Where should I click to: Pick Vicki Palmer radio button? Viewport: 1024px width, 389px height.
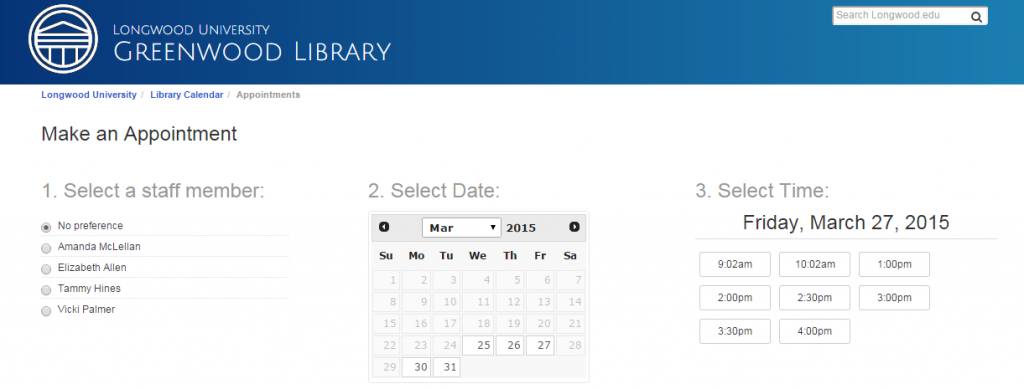pyautogui.click(x=46, y=311)
